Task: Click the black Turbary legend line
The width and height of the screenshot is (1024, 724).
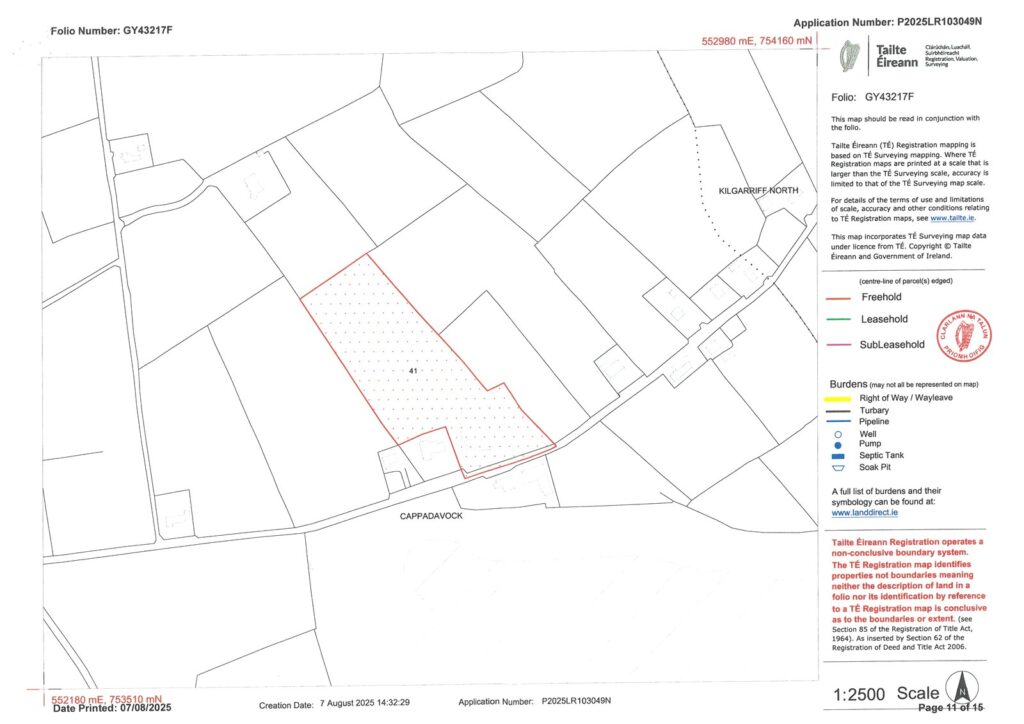Action: coord(838,411)
